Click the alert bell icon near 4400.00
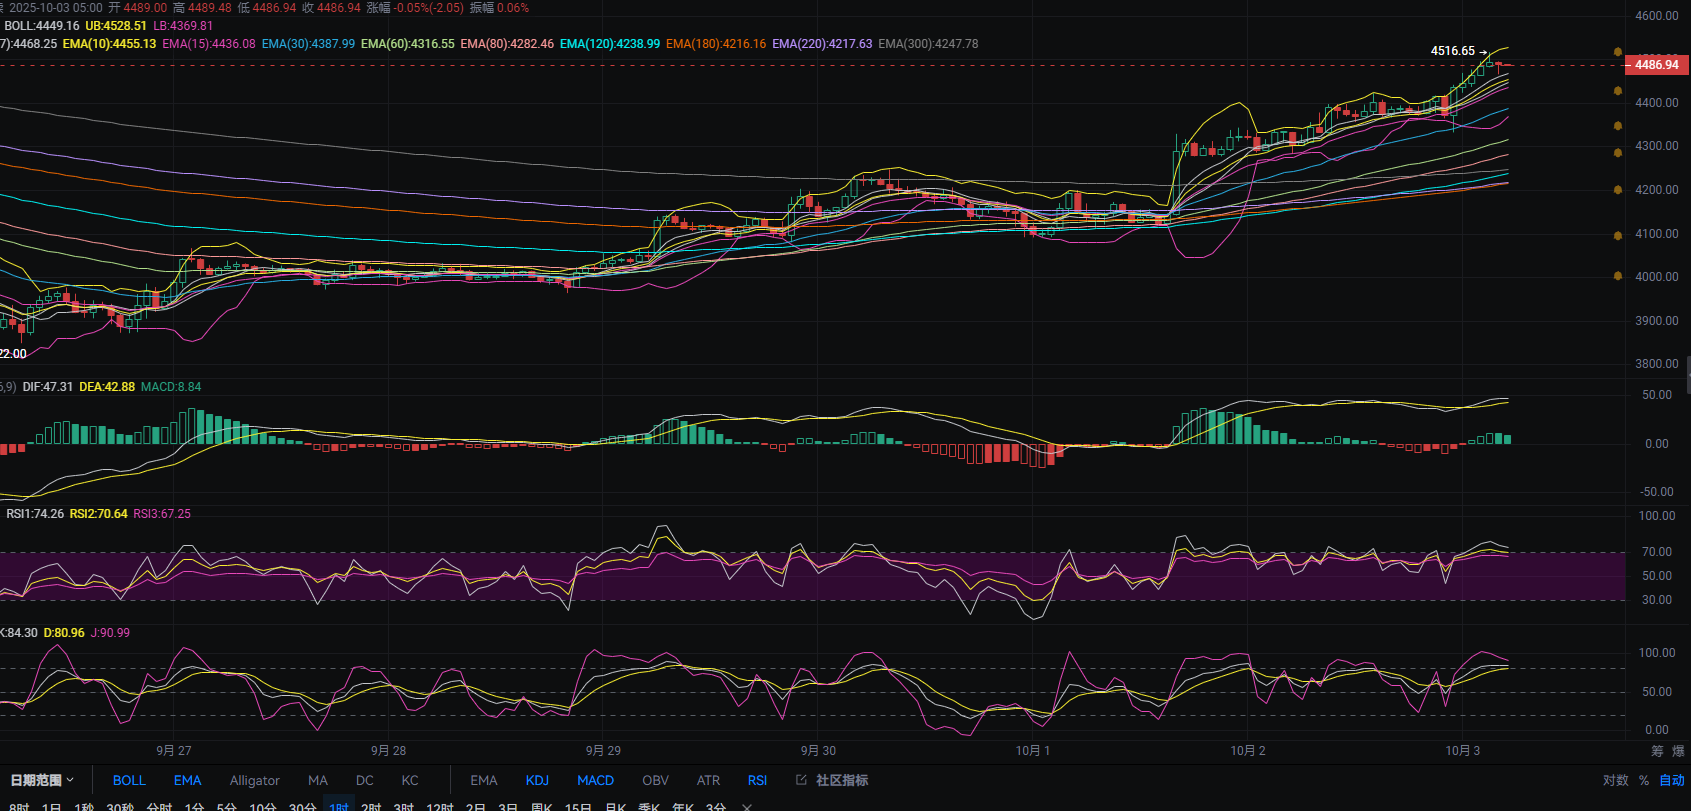 click(1618, 91)
